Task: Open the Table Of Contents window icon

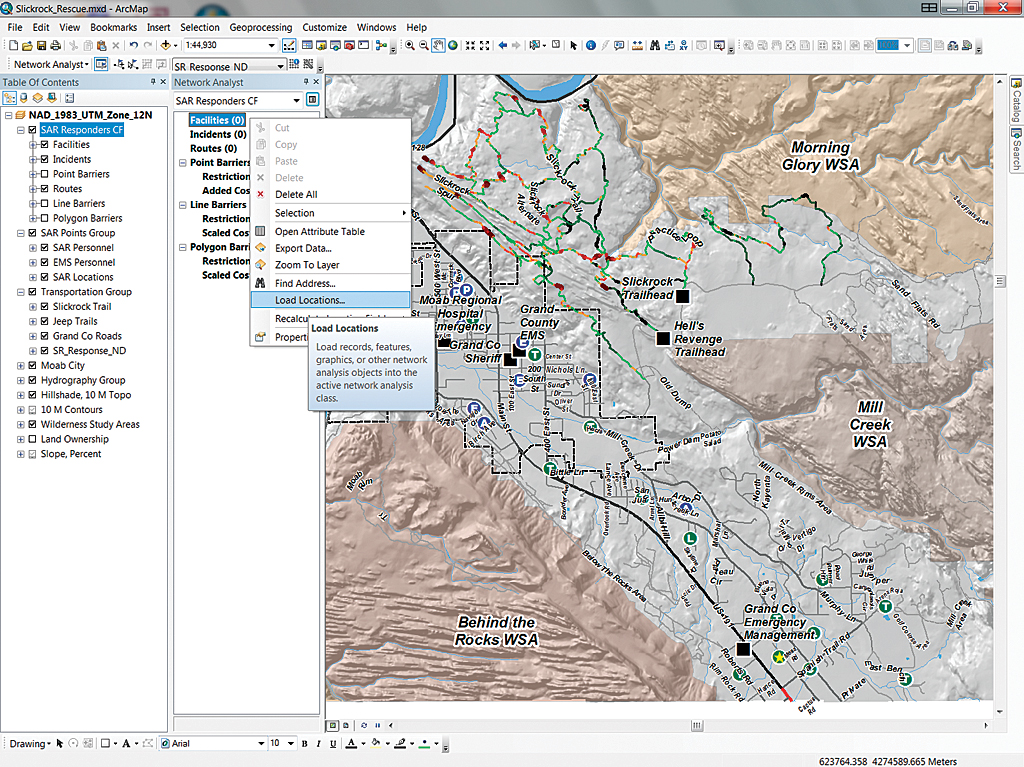Action: click(x=307, y=46)
